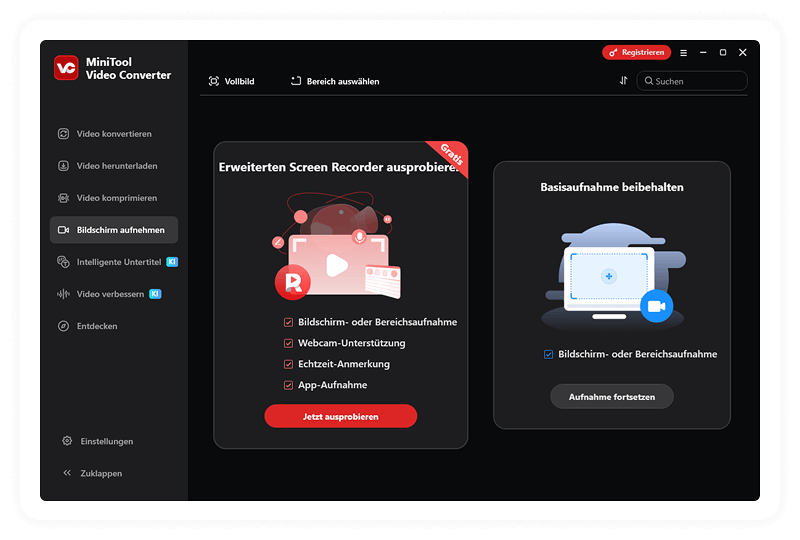Click the search magnifier icon
The width and height of the screenshot is (800, 540).
click(x=648, y=81)
